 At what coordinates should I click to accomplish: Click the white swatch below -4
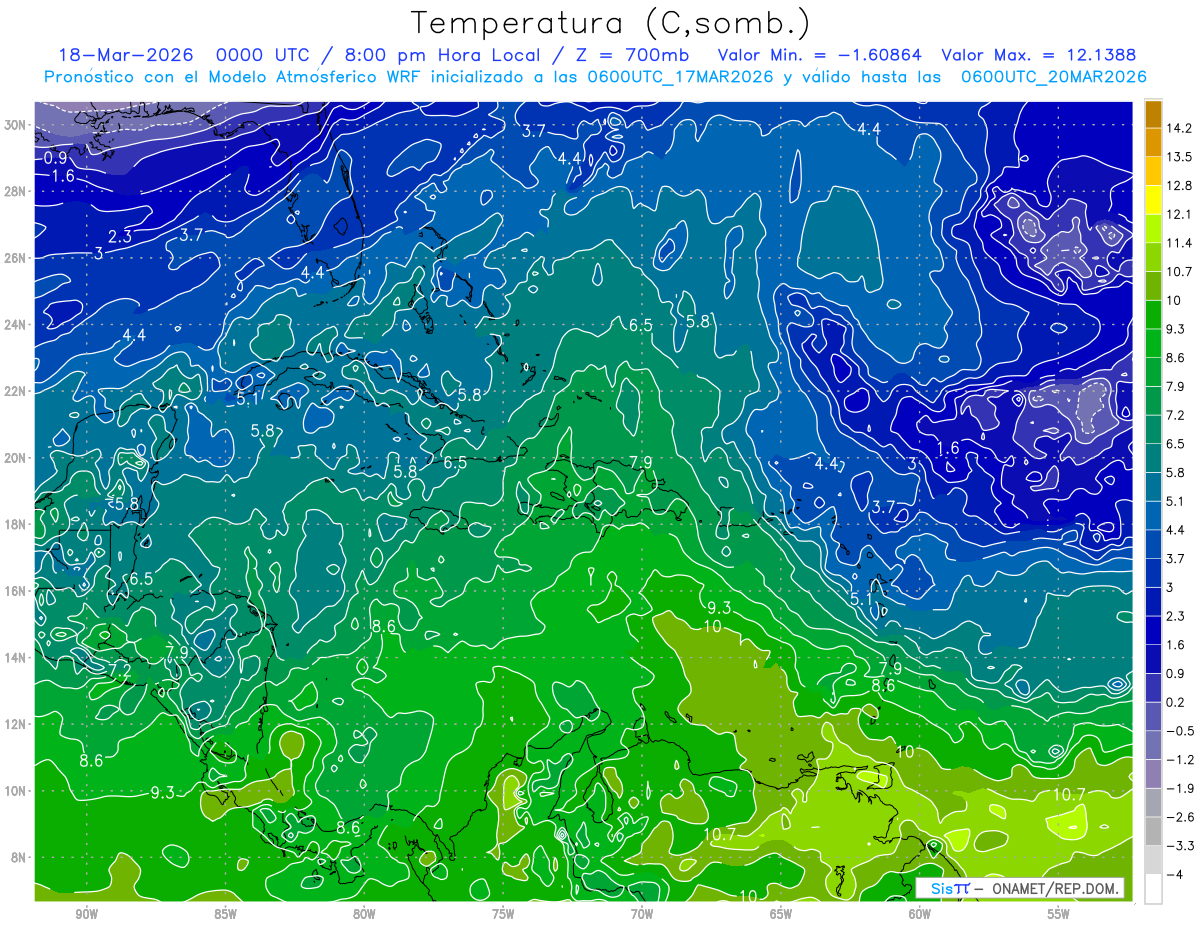1153,889
